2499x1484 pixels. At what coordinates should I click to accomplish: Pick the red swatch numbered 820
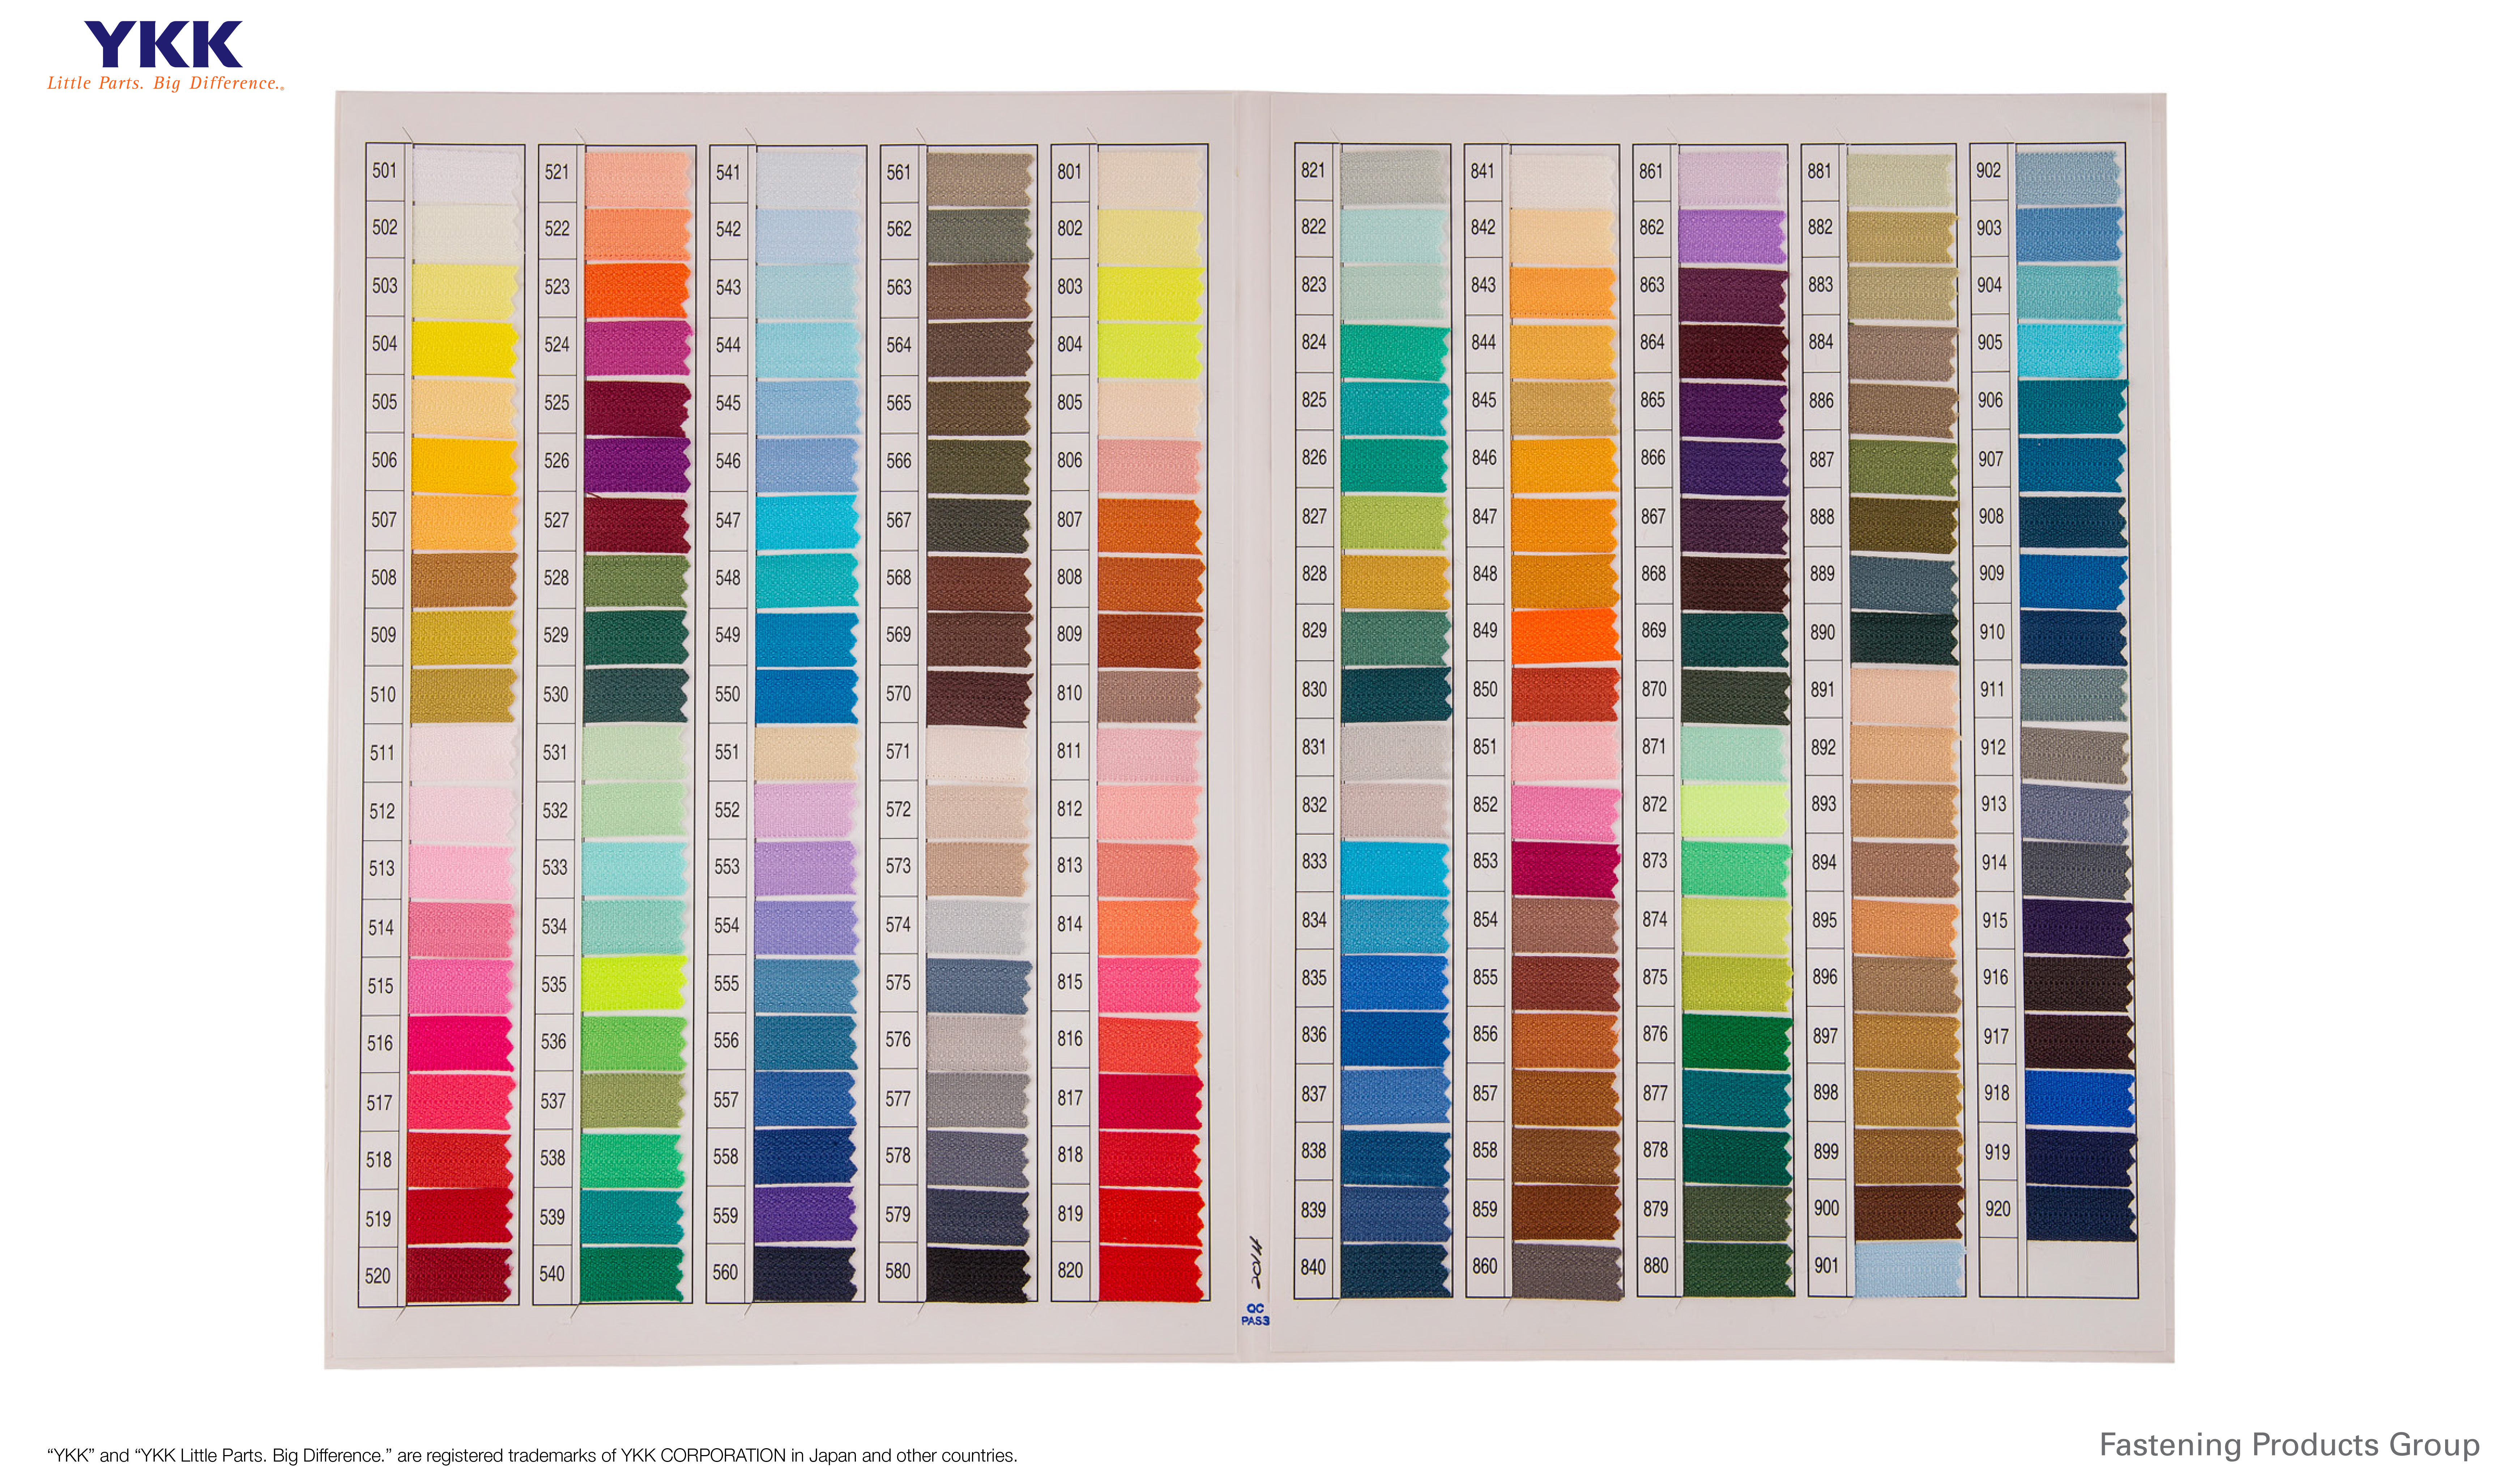1149,1274
